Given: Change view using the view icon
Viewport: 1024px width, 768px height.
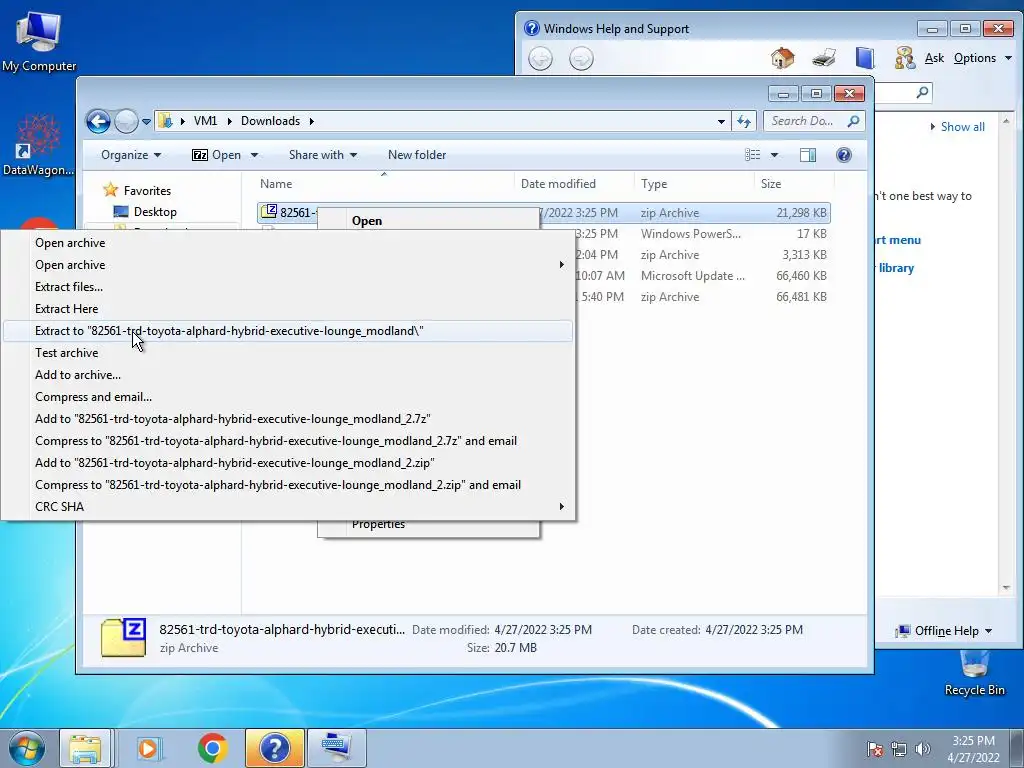Looking at the screenshot, I should (752, 155).
